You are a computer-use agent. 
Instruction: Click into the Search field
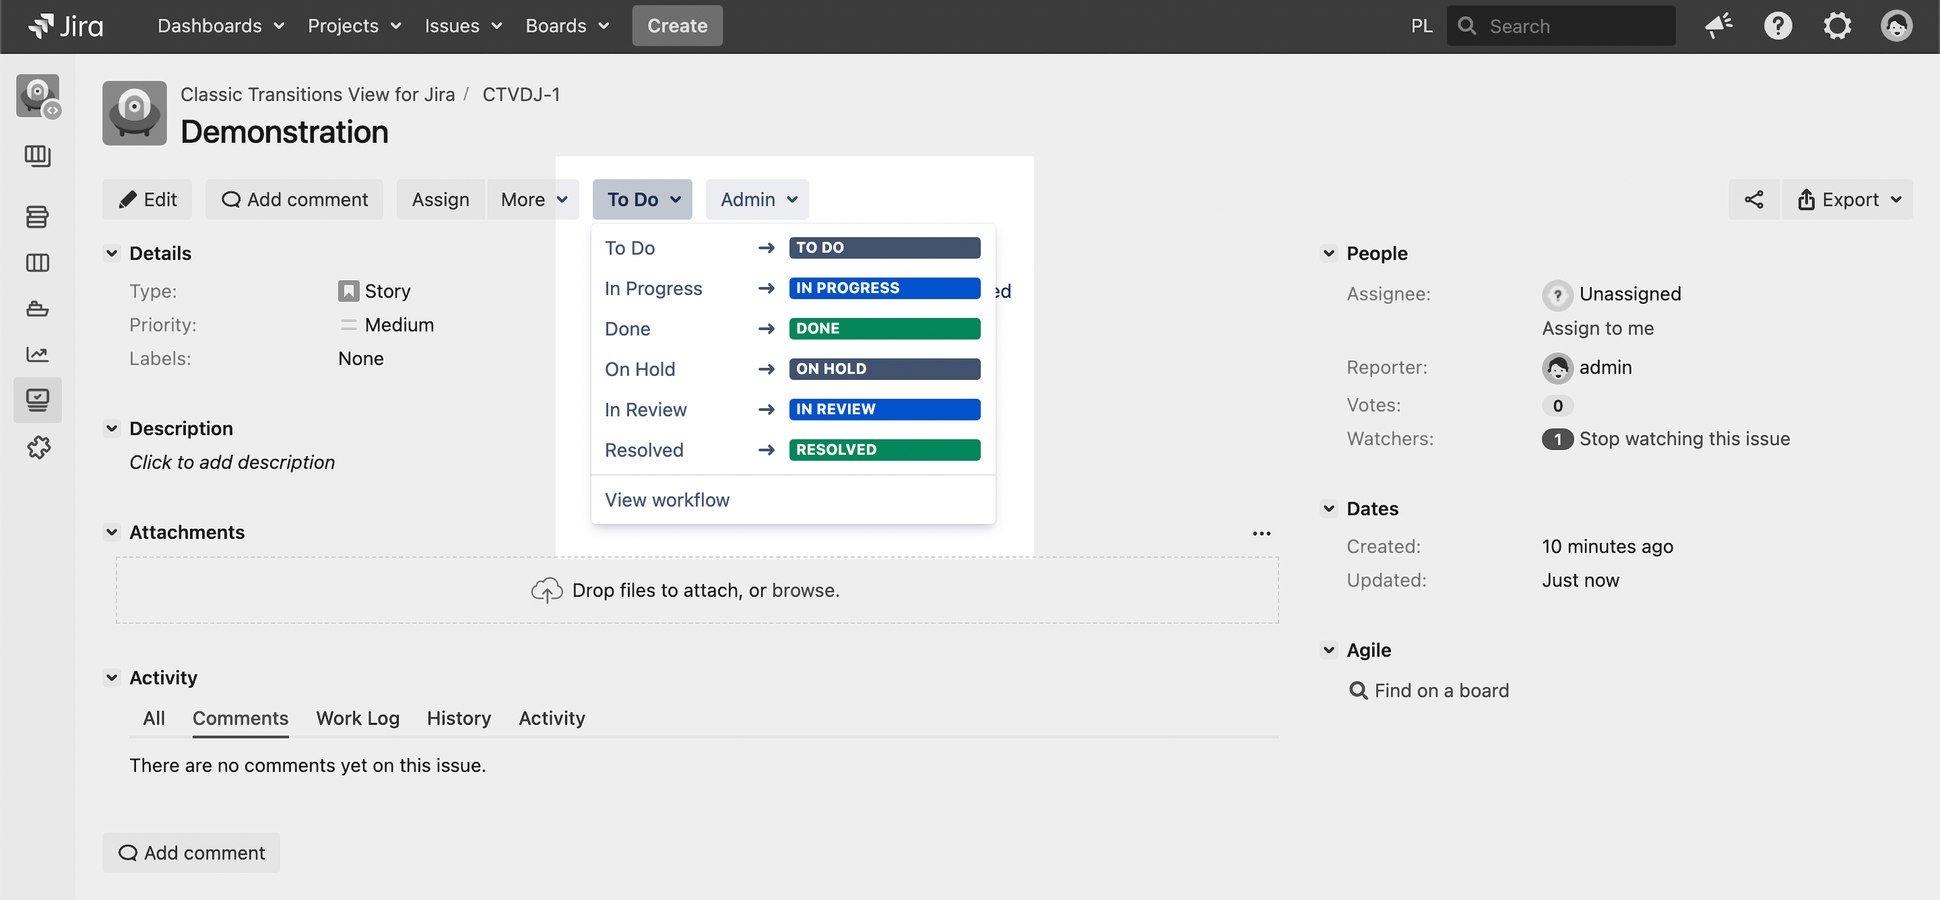point(1561,26)
